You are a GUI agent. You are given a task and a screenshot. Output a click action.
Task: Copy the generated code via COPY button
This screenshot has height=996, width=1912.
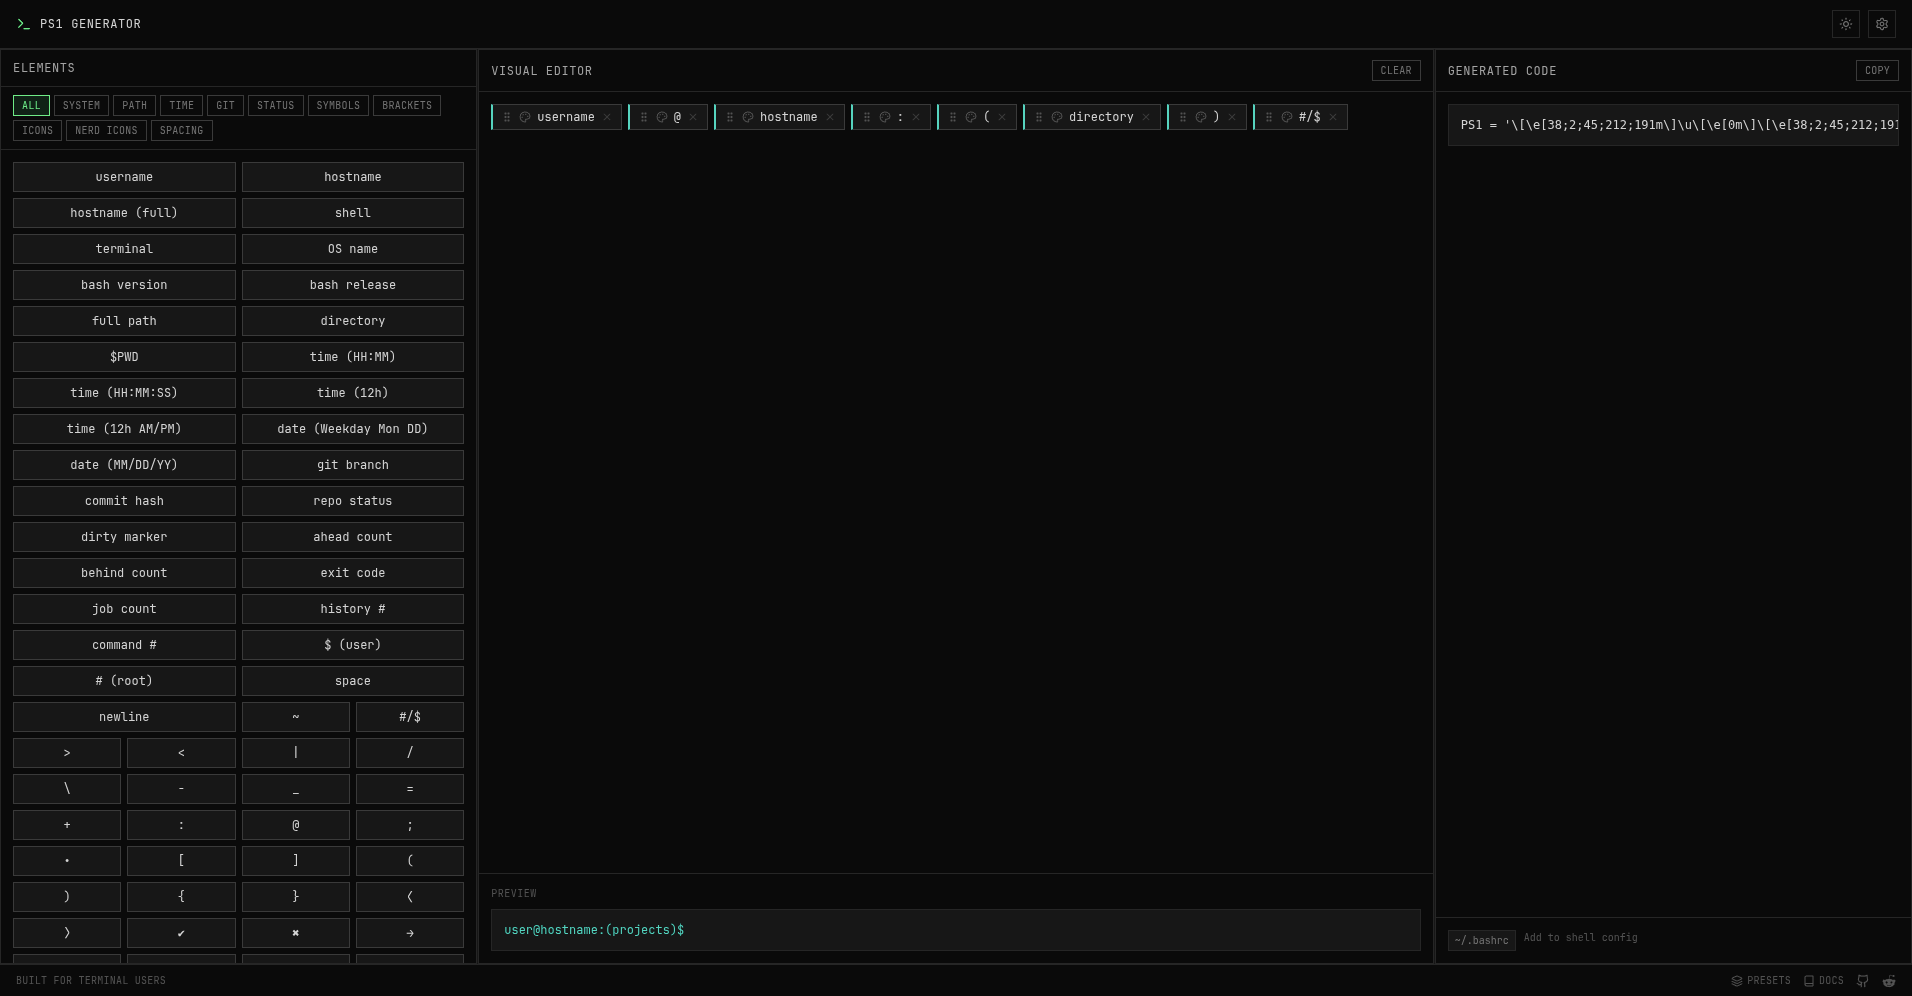point(1877,70)
